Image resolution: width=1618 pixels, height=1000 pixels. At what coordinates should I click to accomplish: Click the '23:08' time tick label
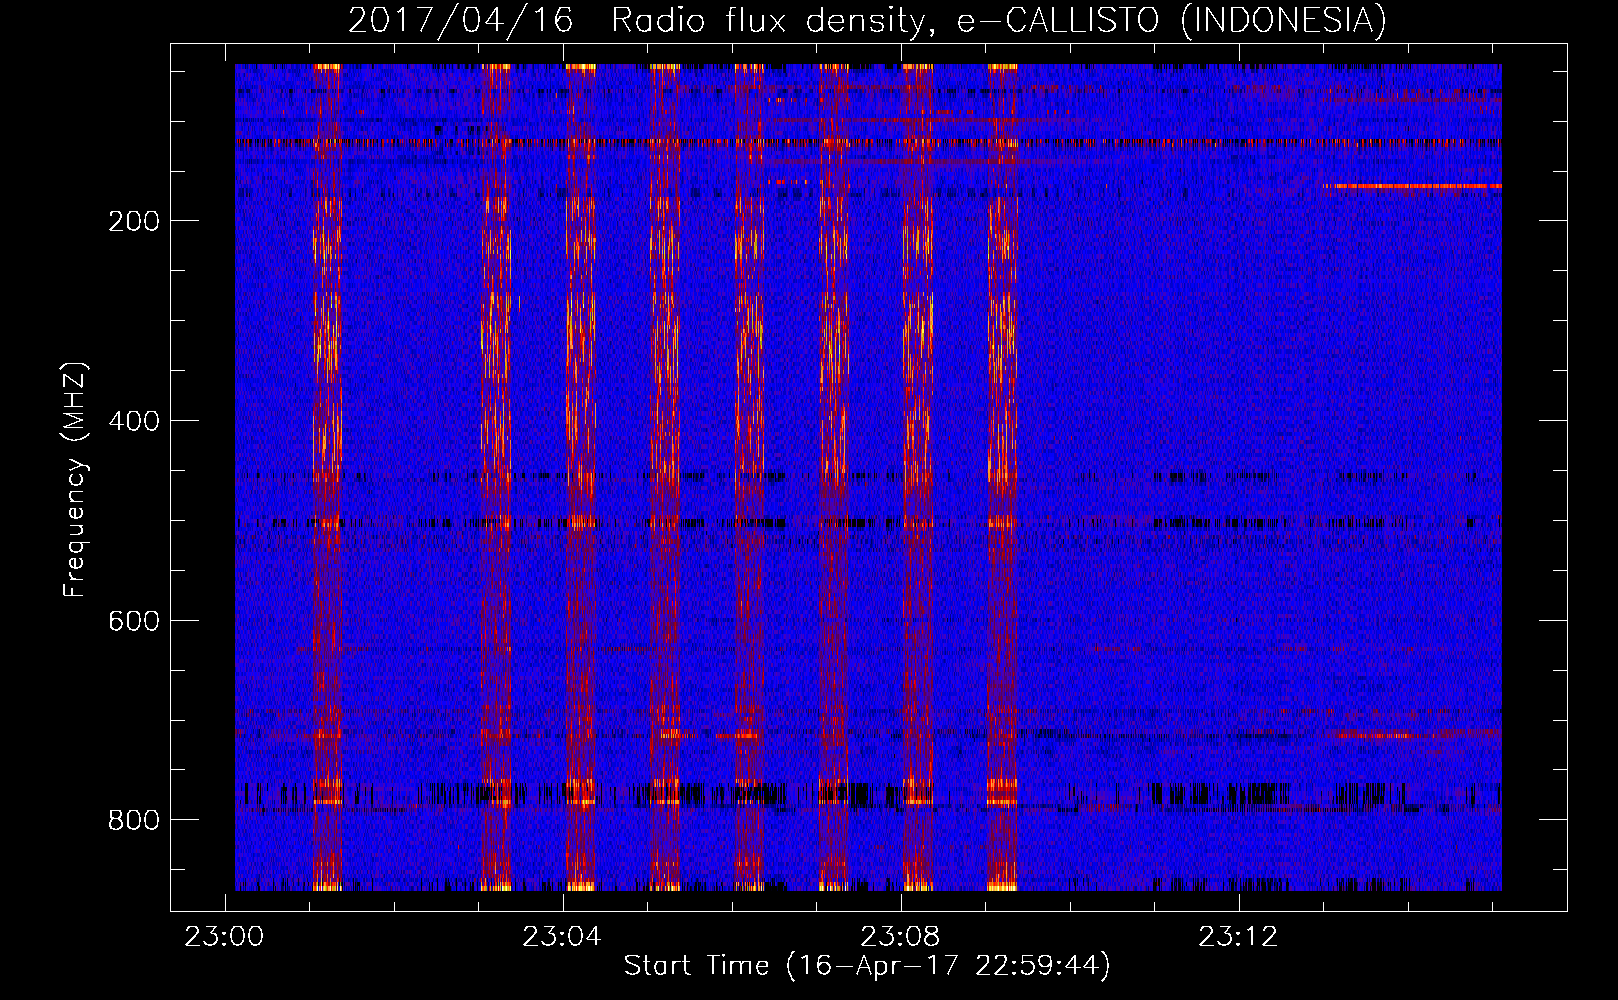coord(900,936)
